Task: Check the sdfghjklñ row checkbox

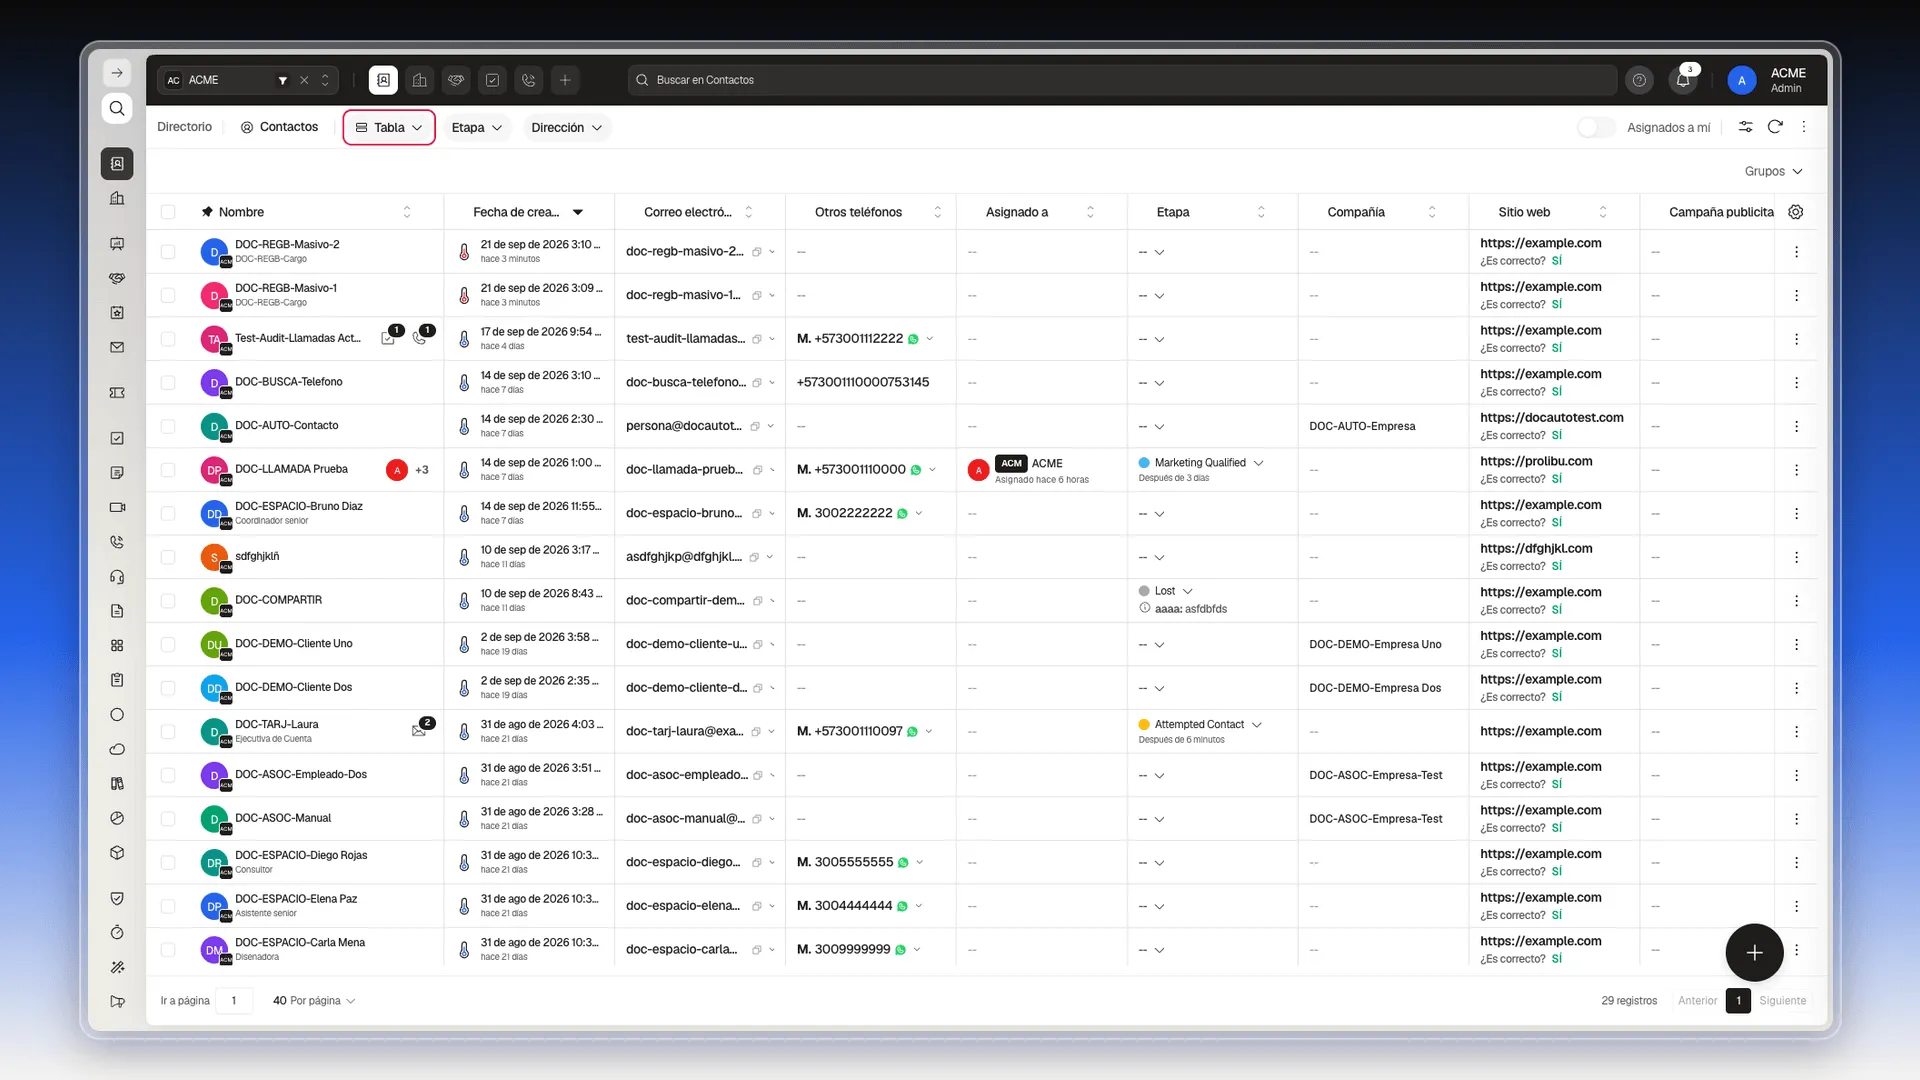Action: point(168,557)
